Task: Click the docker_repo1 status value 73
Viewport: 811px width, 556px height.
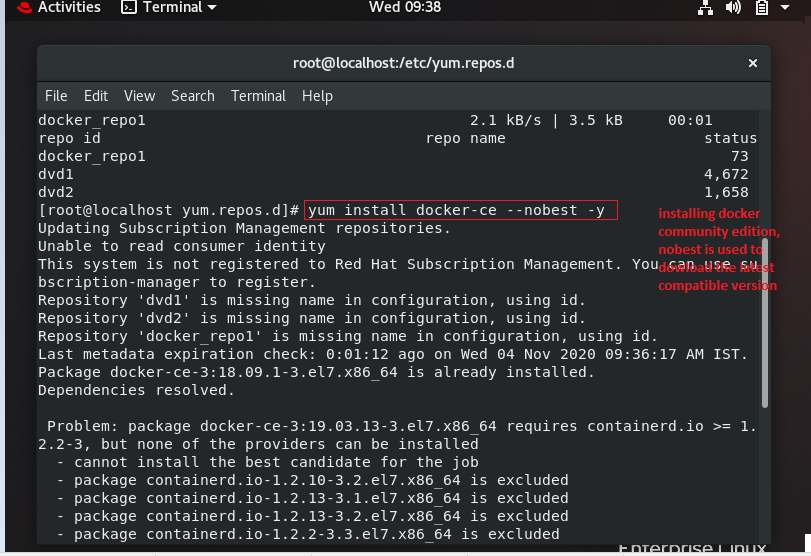Action: (740, 156)
